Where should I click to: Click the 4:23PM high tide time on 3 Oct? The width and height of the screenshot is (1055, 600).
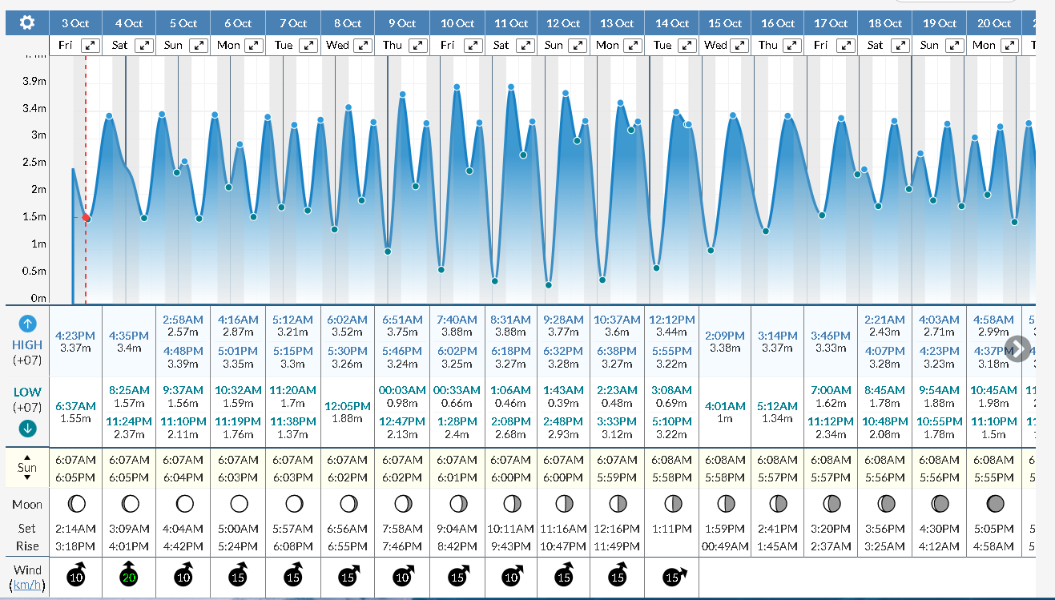pos(75,335)
